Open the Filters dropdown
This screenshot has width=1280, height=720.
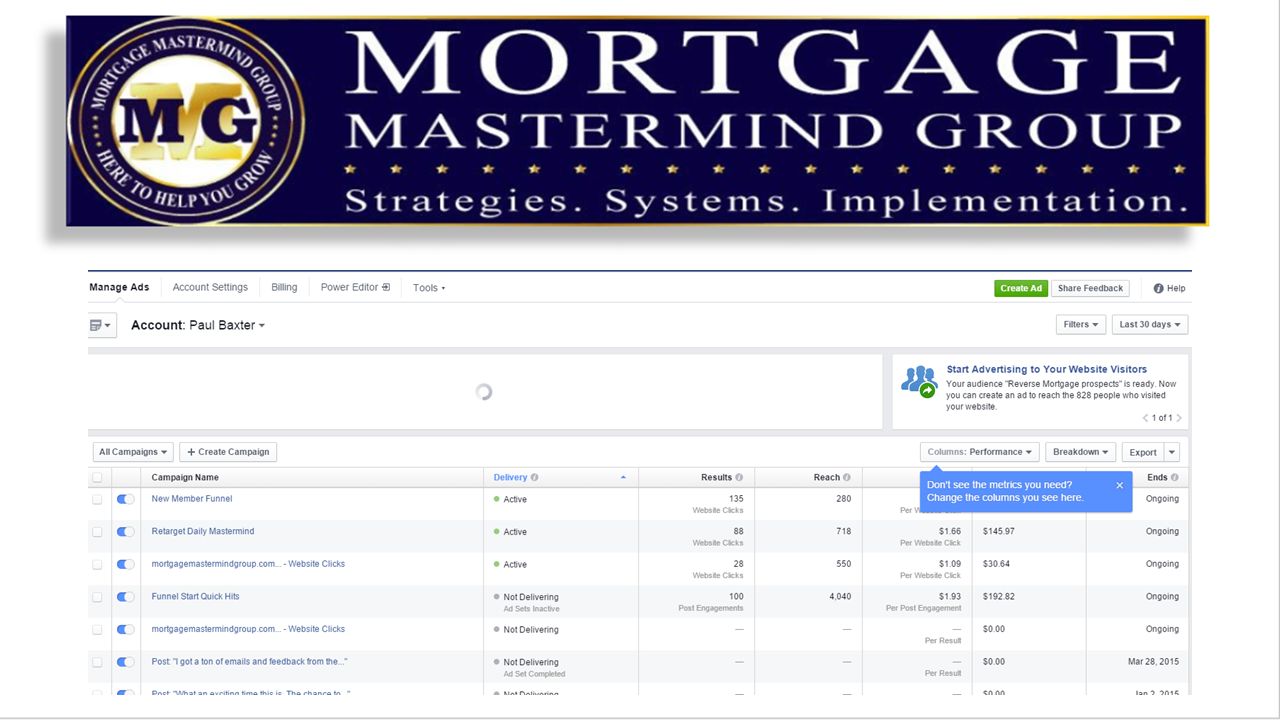pyautogui.click(x=1081, y=324)
